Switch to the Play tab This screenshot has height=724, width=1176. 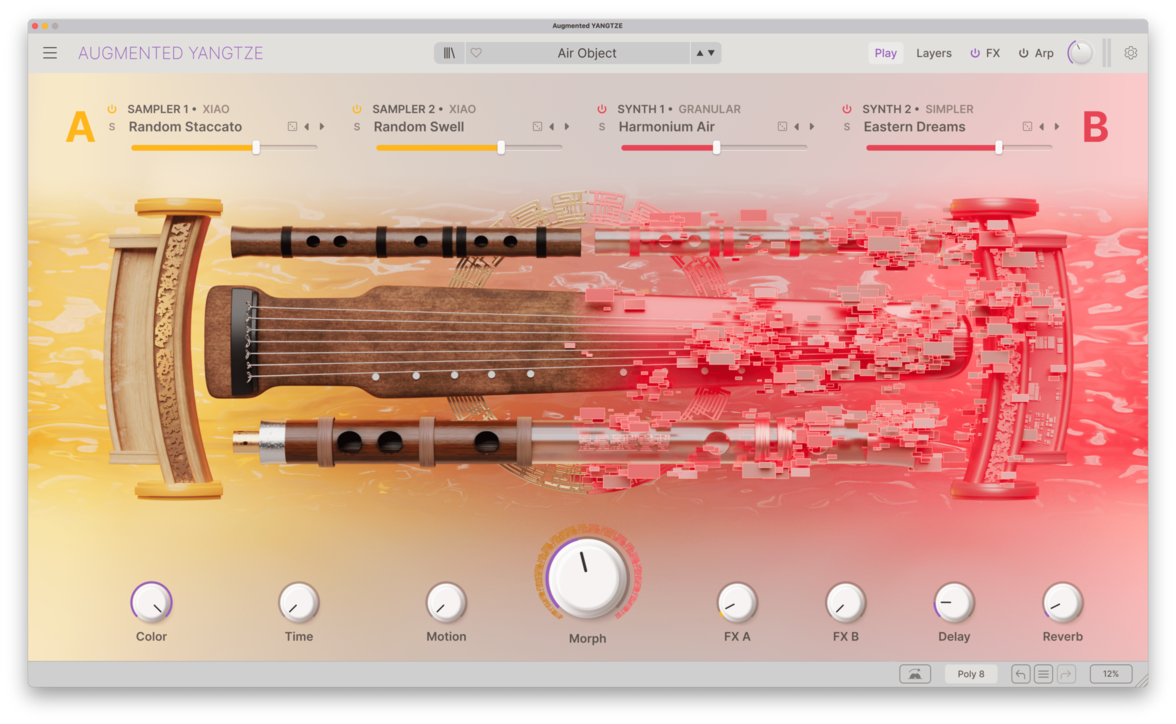pyautogui.click(x=885, y=53)
